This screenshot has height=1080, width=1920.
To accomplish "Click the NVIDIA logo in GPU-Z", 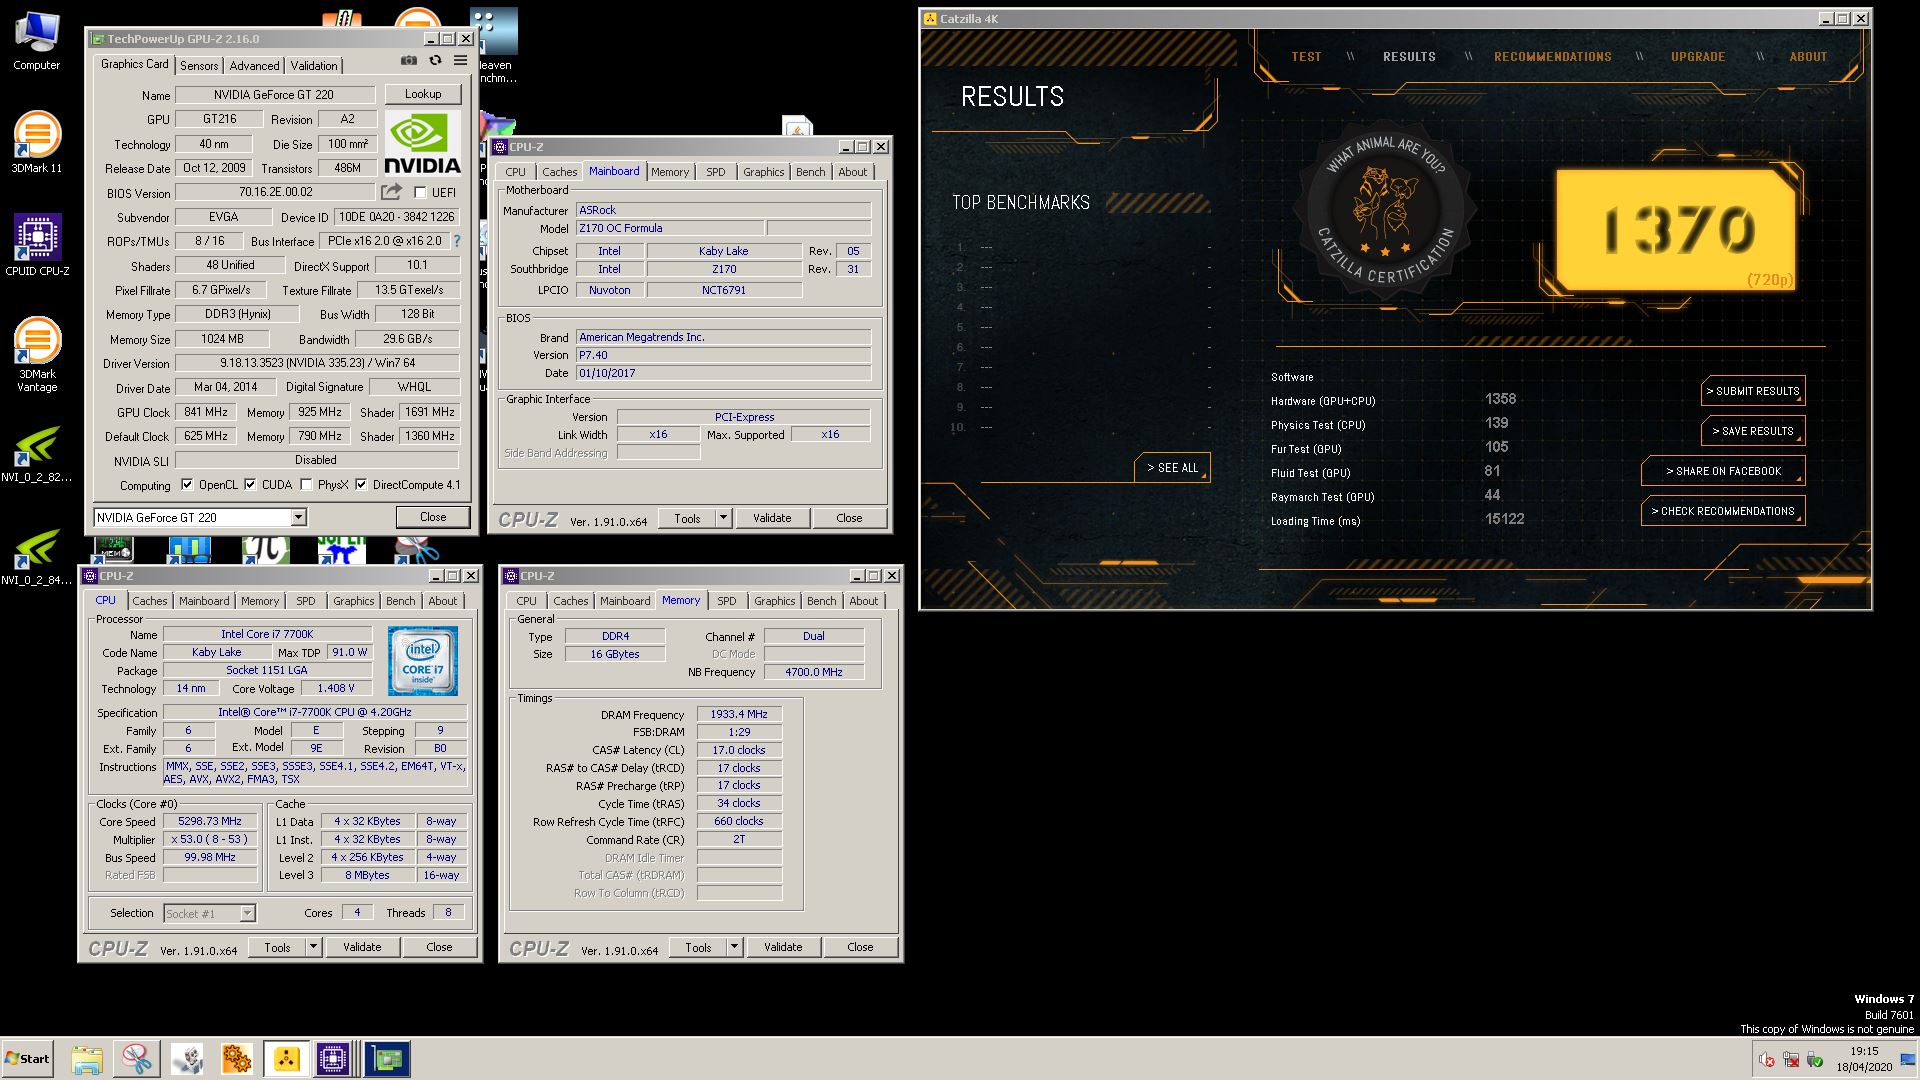I will coord(423,143).
